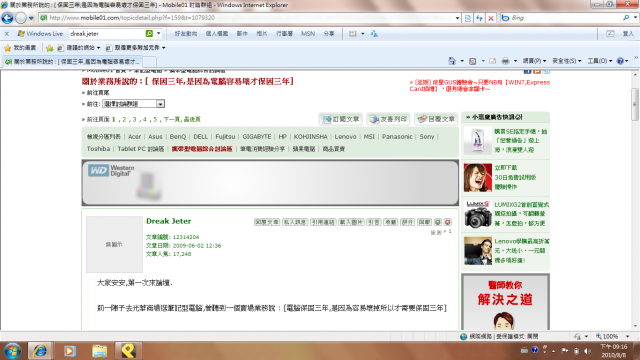
Task: Click the Western Digital banner ad
Action: 270,182
